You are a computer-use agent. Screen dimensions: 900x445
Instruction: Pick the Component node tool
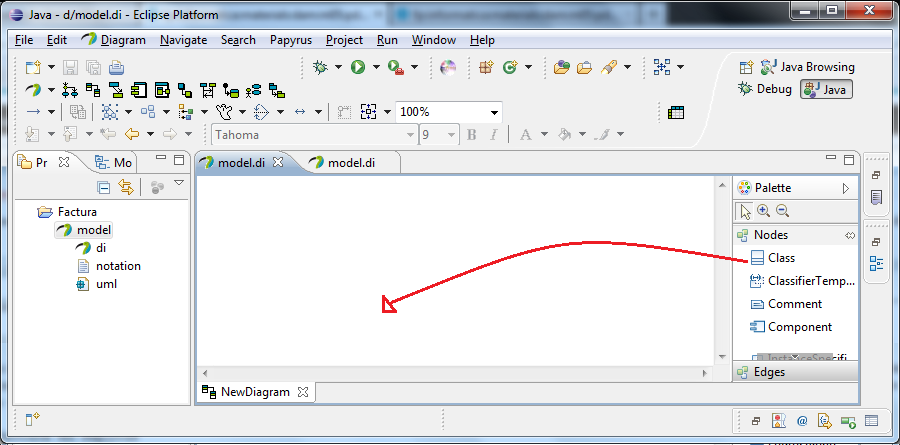(799, 327)
